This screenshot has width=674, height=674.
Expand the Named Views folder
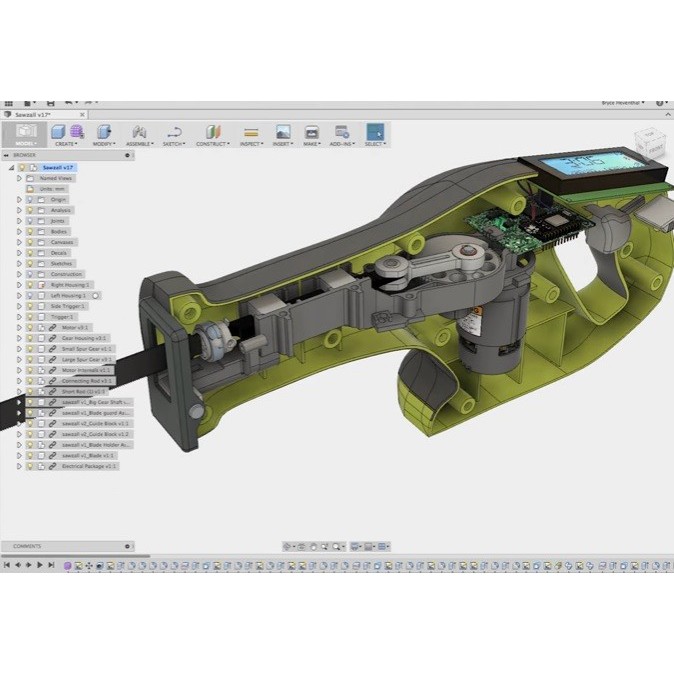pos(19,178)
